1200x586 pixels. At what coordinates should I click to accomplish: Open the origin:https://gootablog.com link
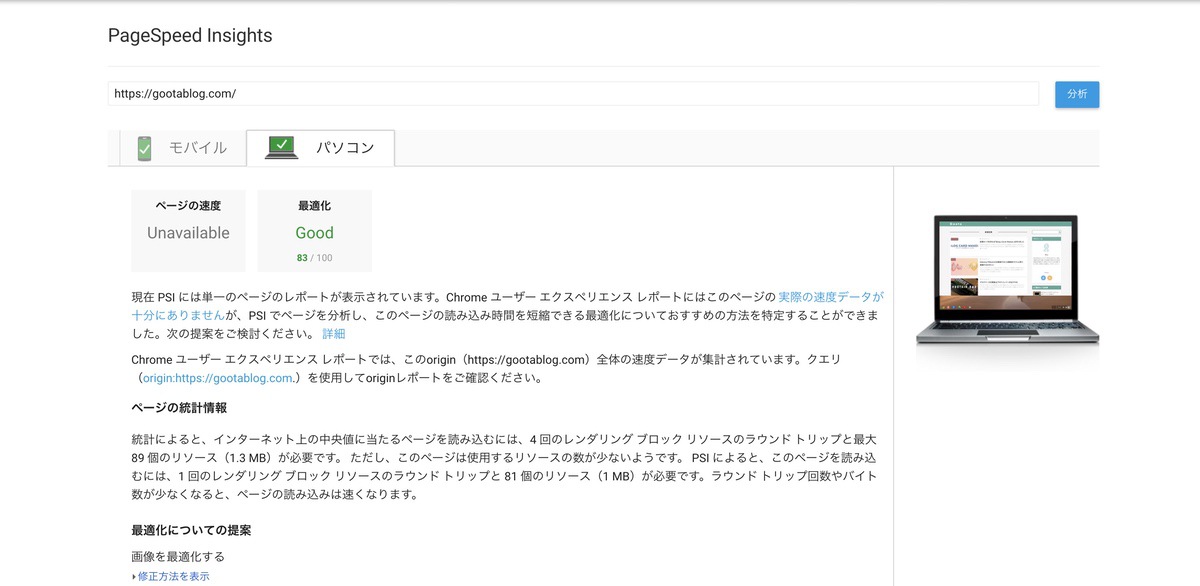click(x=218, y=378)
